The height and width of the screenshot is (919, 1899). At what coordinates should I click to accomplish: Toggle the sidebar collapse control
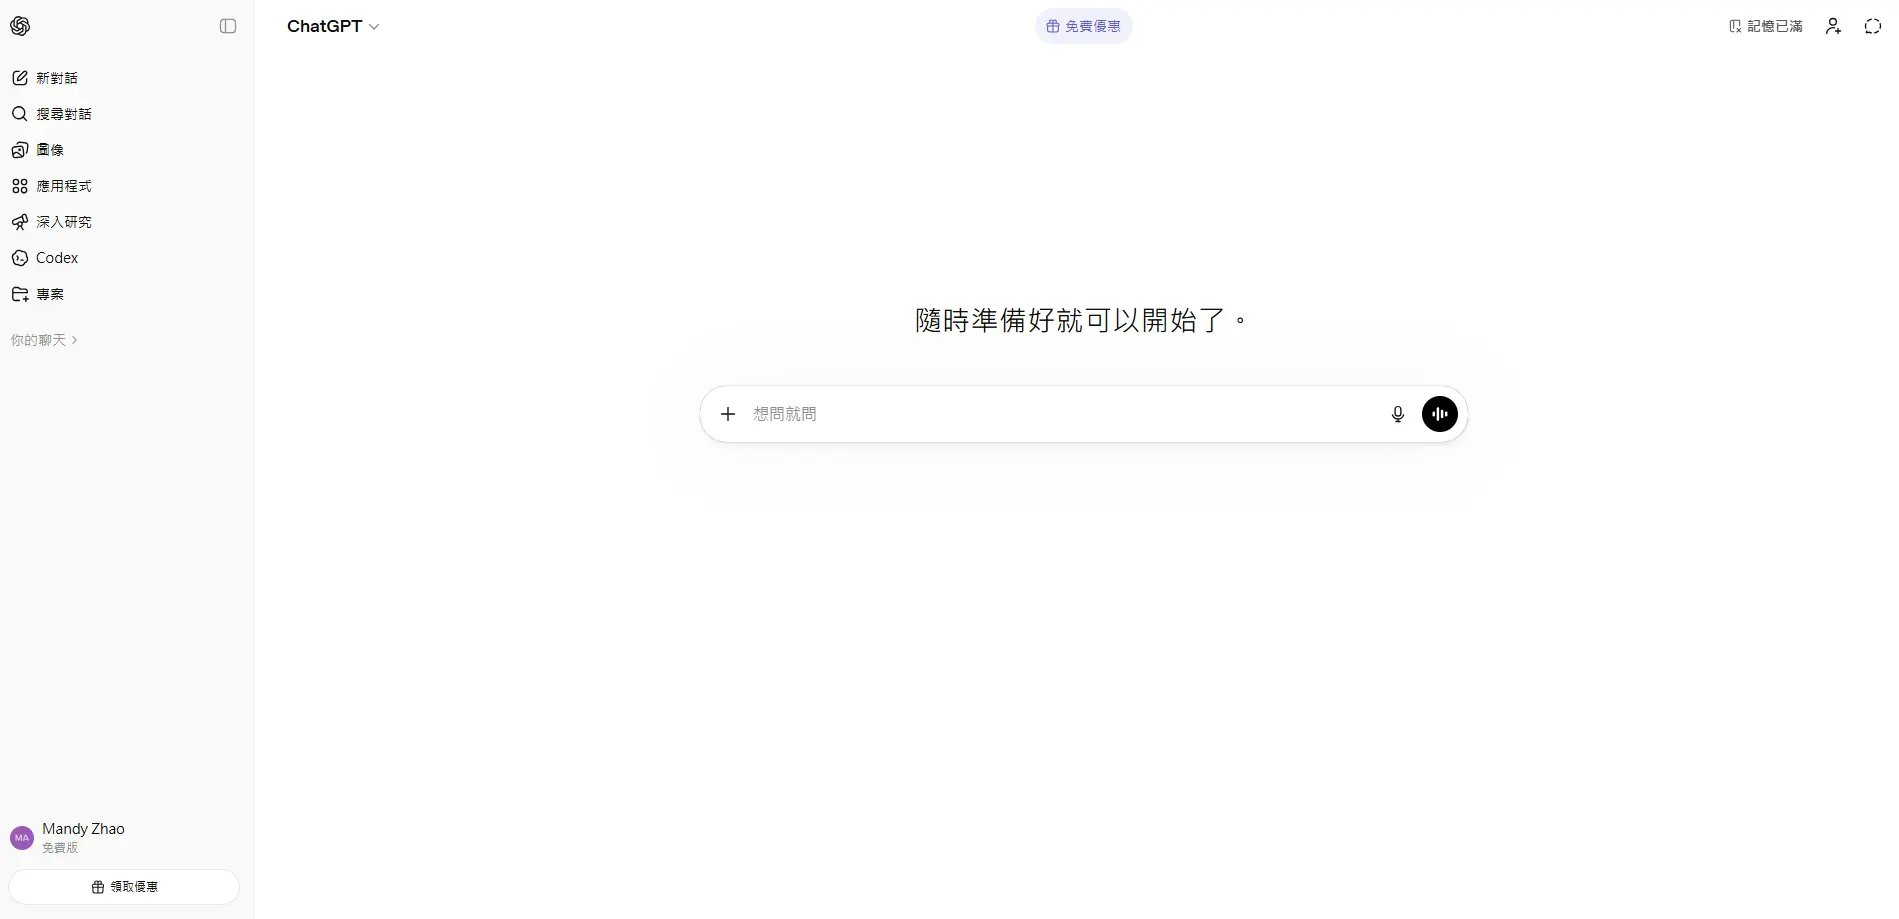[227, 26]
